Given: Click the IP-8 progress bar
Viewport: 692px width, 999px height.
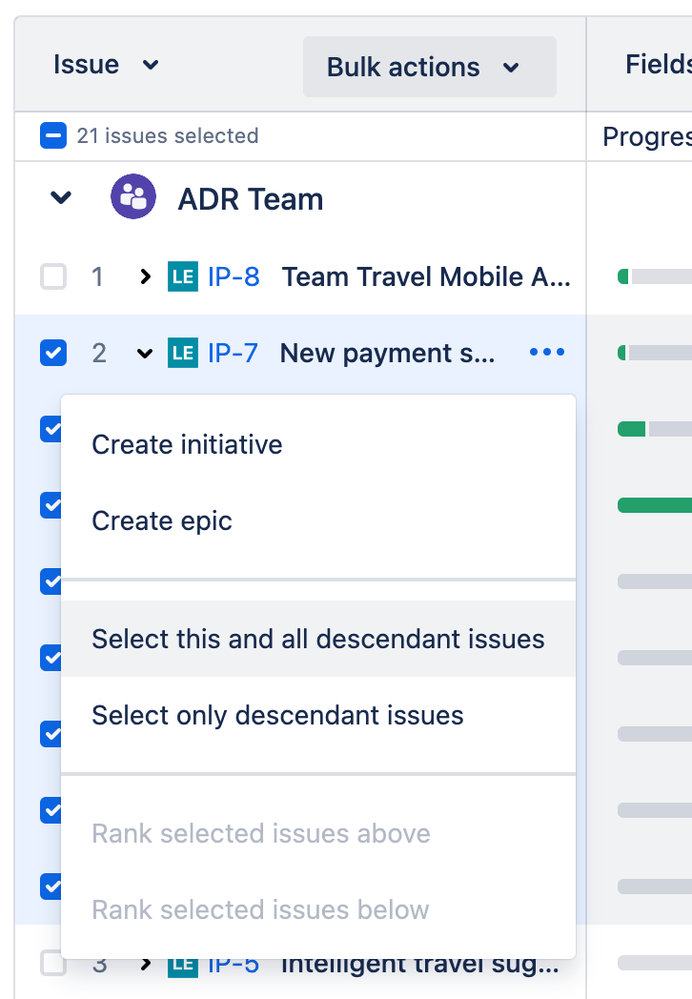Looking at the screenshot, I should coord(654,277).
